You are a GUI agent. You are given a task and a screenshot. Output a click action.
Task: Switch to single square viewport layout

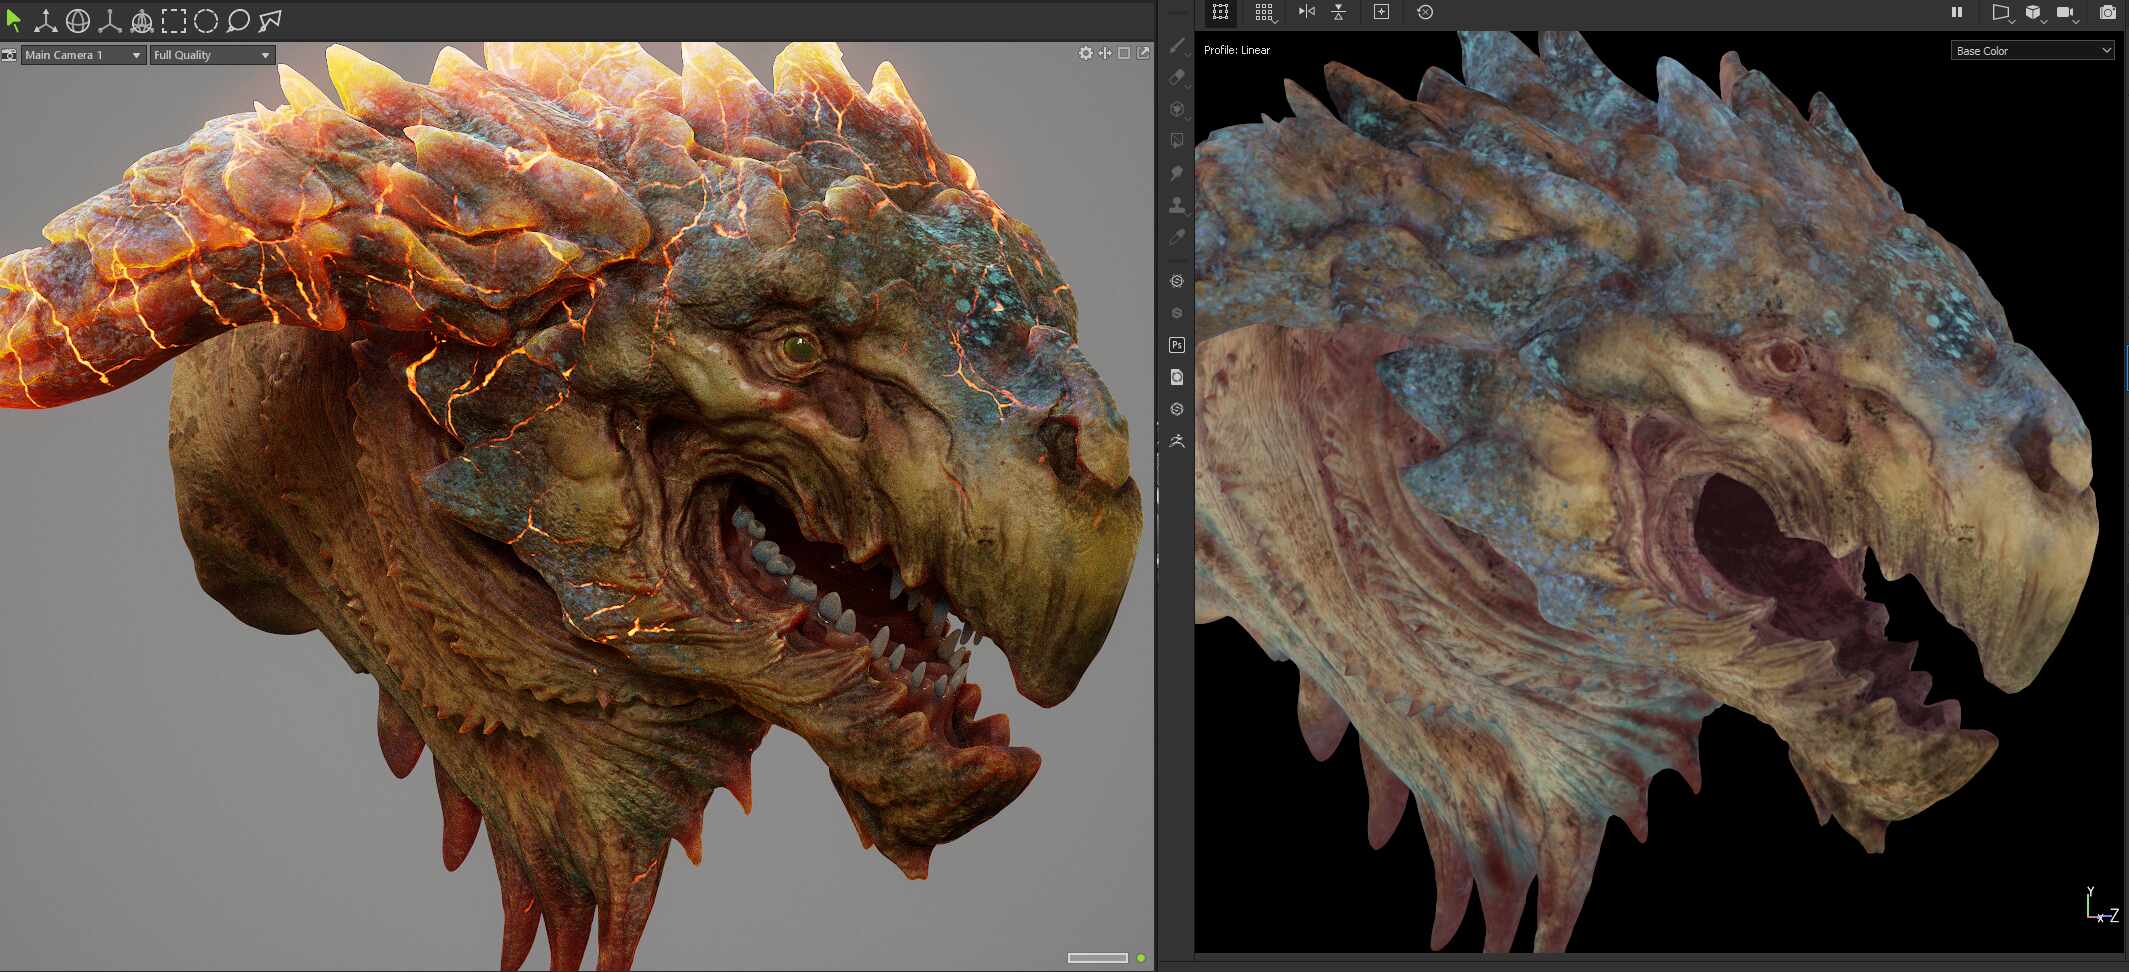pyautogui.click(x=1124, y=53)
